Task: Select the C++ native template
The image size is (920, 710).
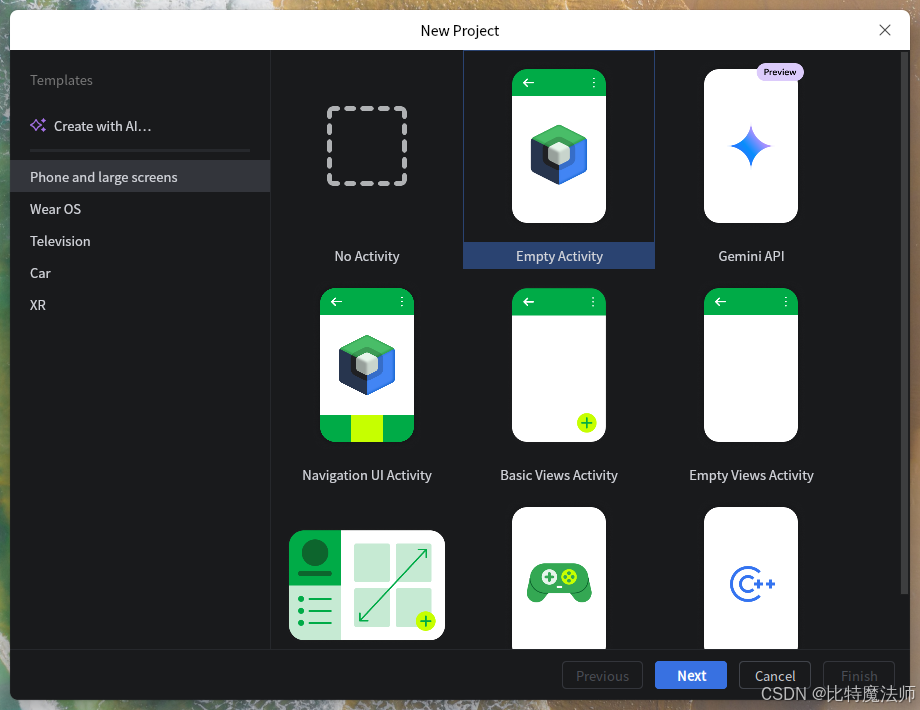Action: click(x=750, y=578)
